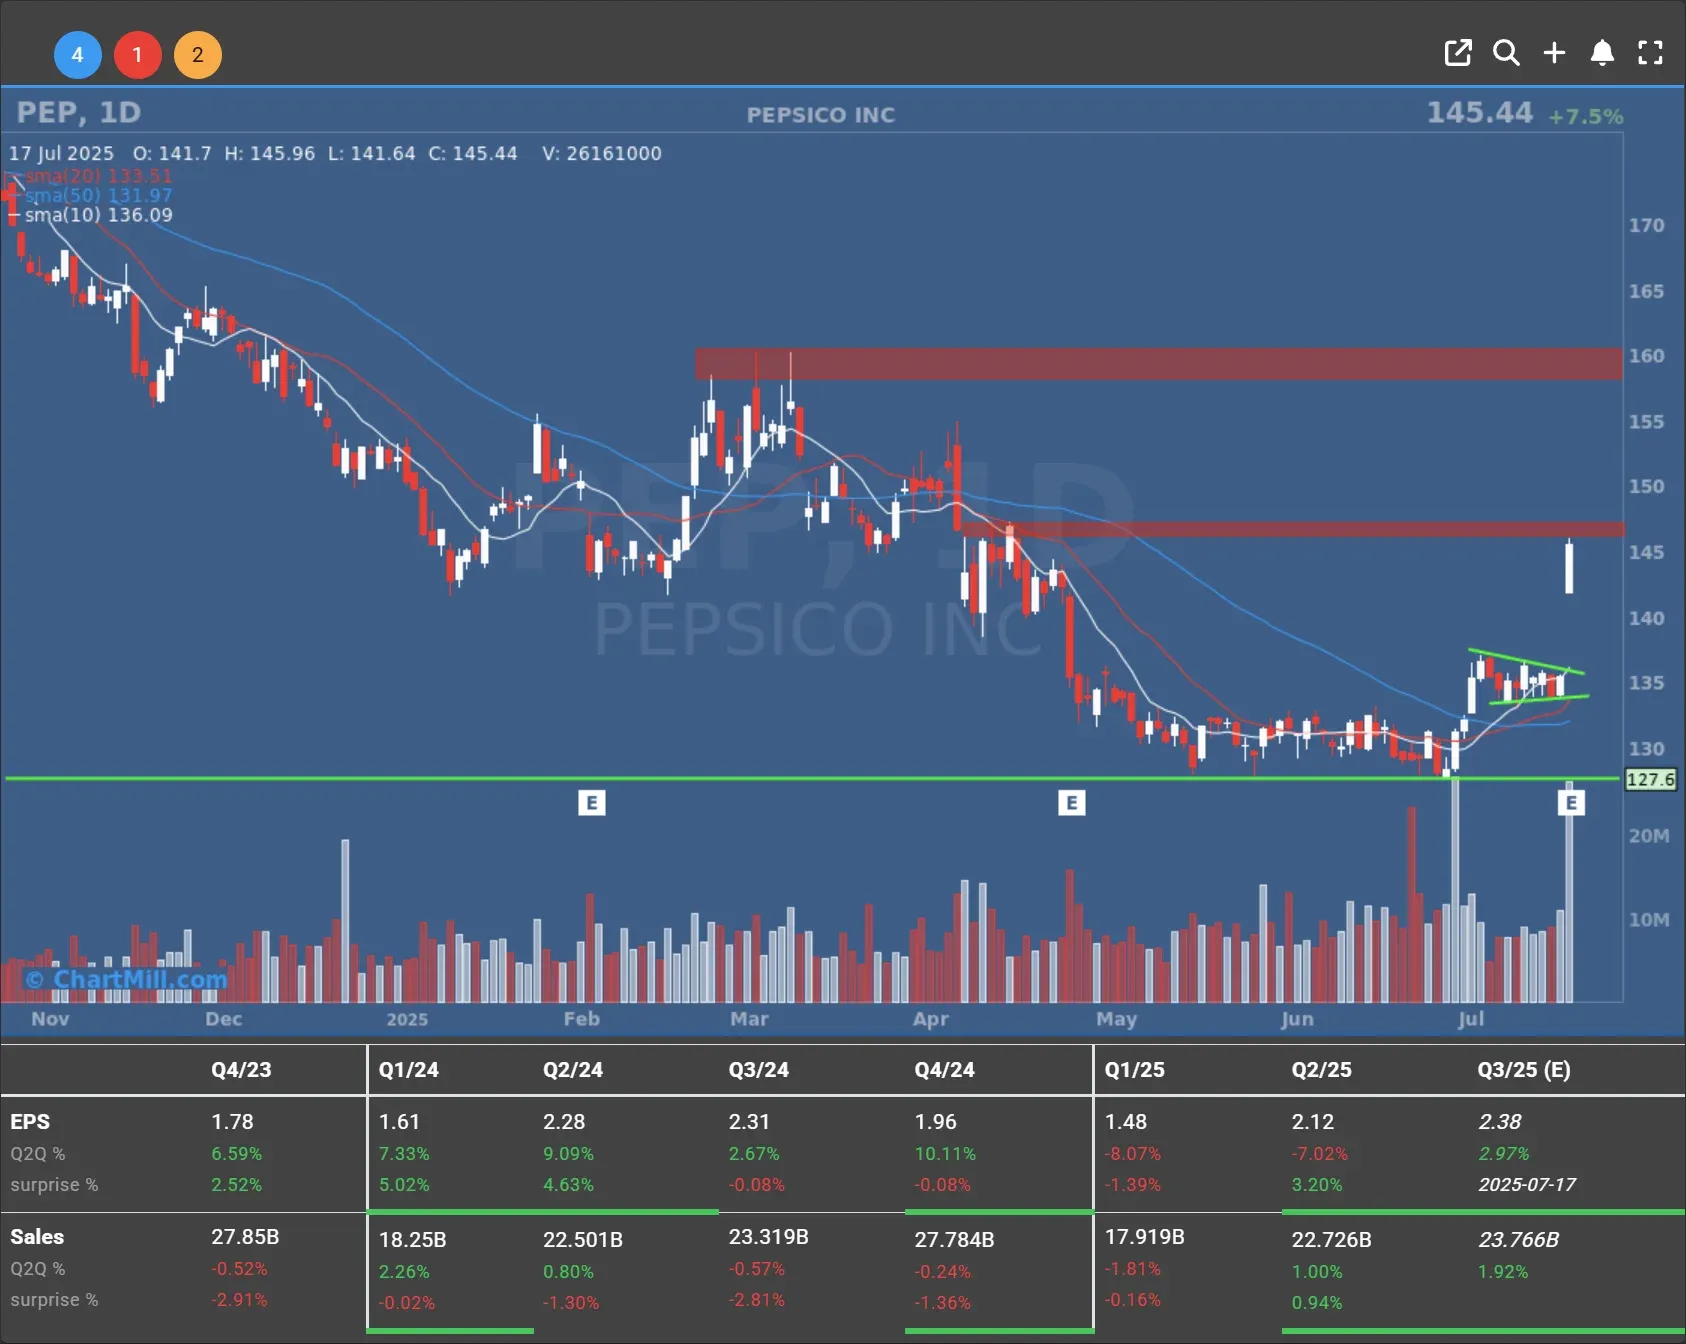Click Q1/25 sales value 17.919B

pos(1145,1237)
